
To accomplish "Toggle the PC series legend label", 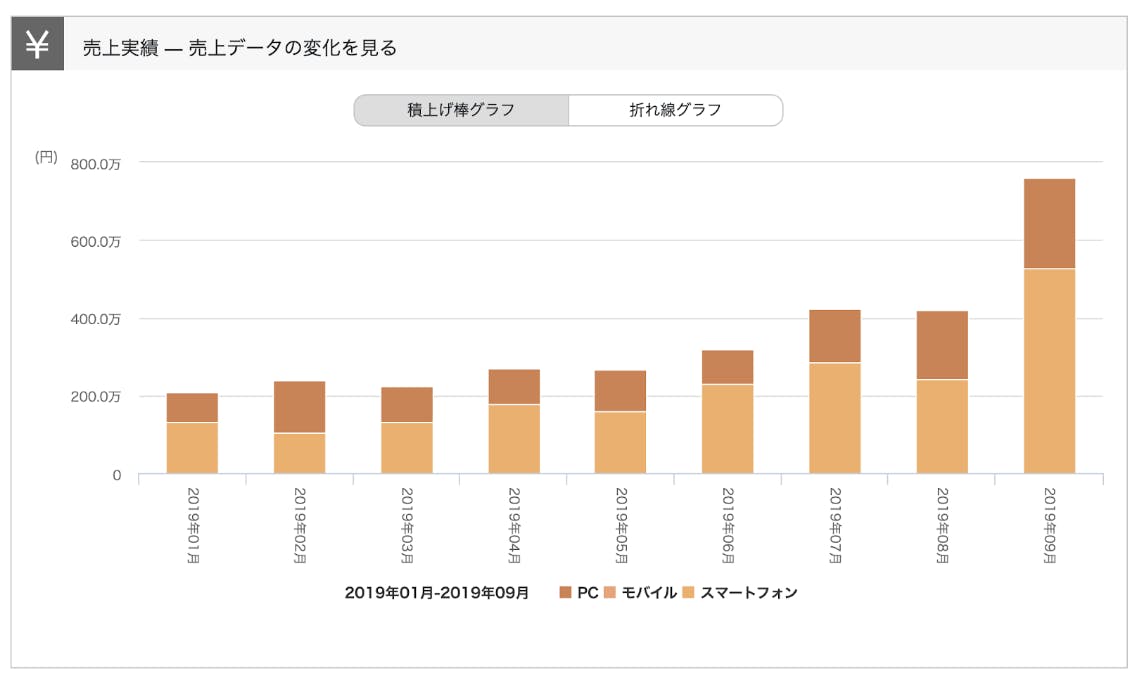I will point(587,593).
